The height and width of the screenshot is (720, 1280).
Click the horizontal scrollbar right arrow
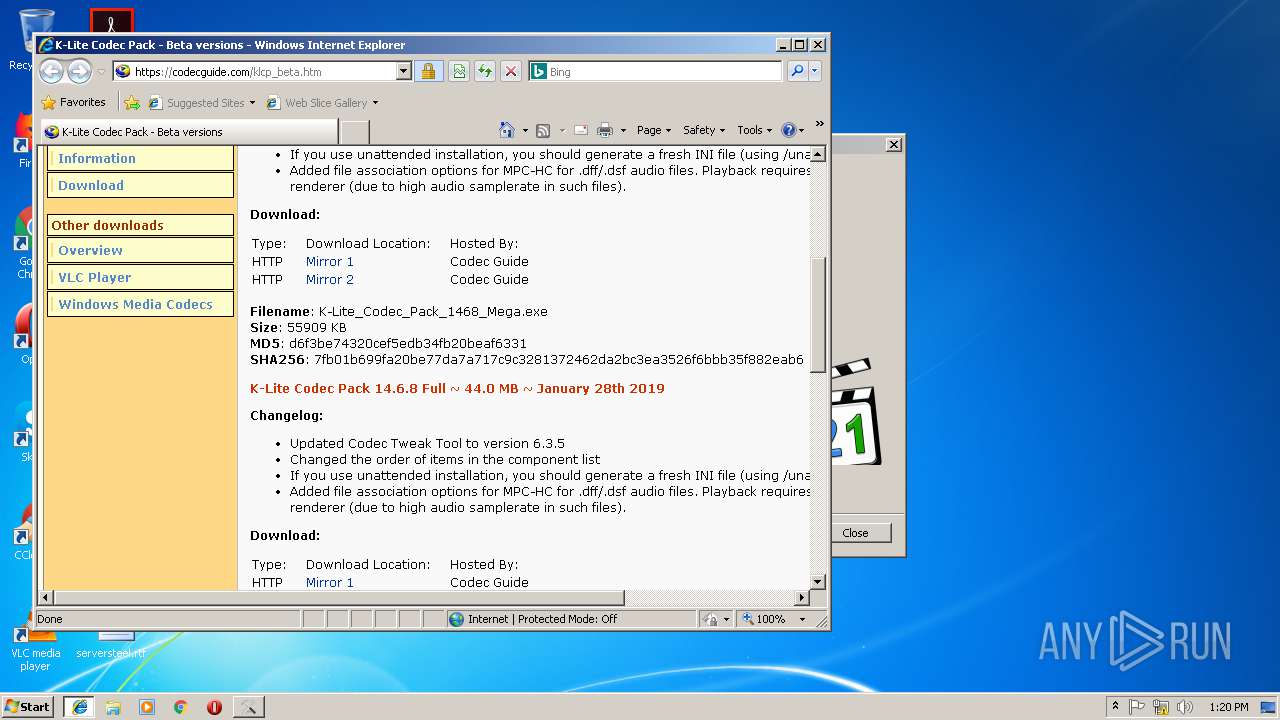[x=801, y=597]
